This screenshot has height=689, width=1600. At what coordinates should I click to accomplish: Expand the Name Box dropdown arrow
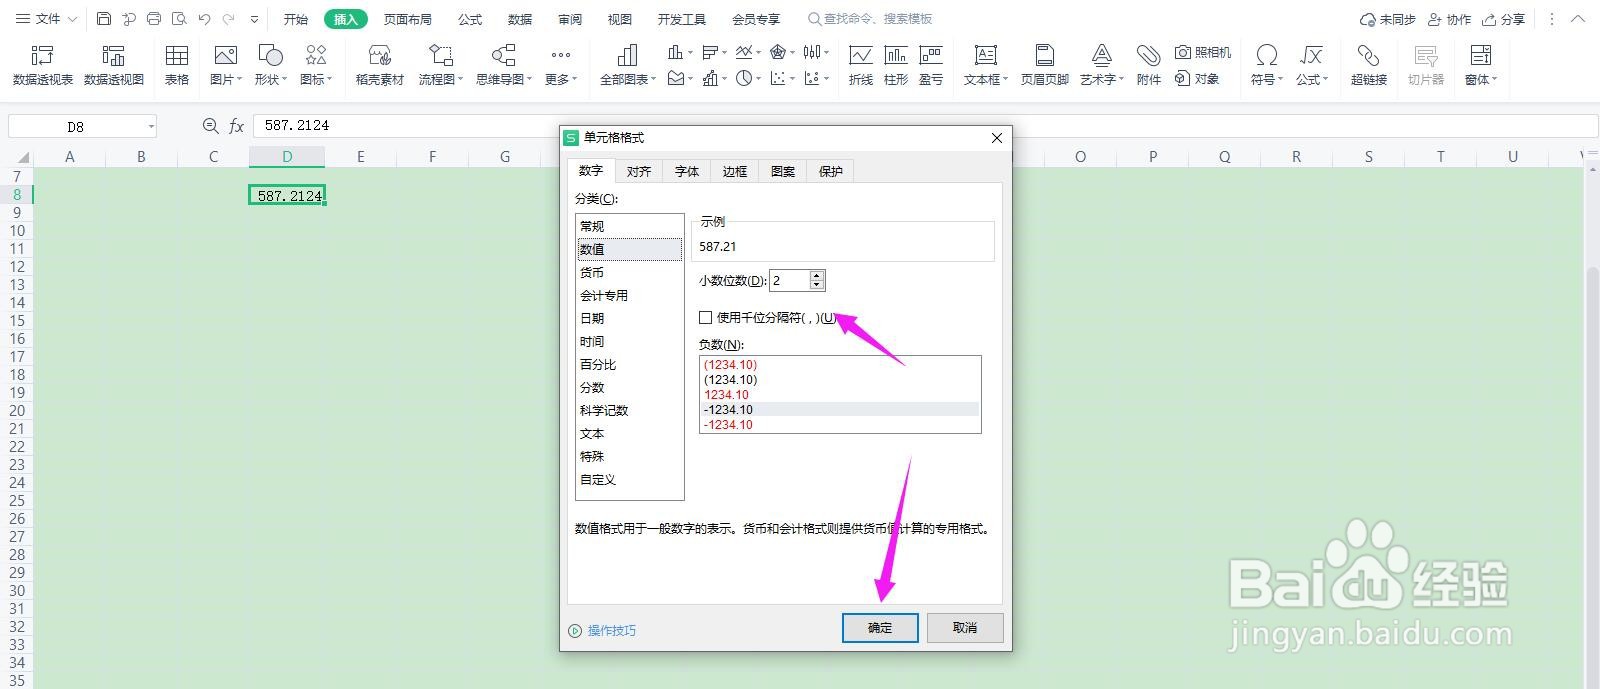coord(151,127)
